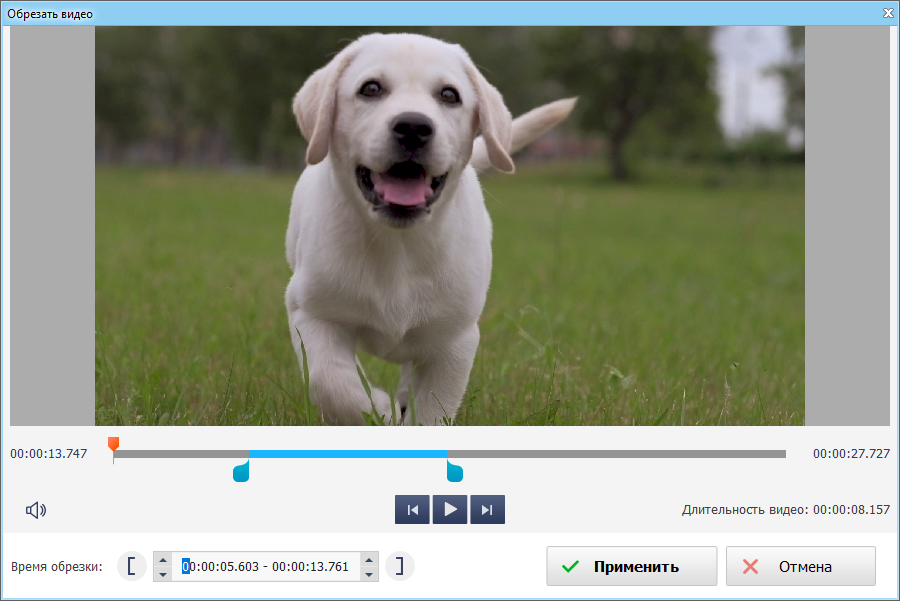Jump to the previous frame
This screenshot has width=900, height=601.
tap(412, 510)
